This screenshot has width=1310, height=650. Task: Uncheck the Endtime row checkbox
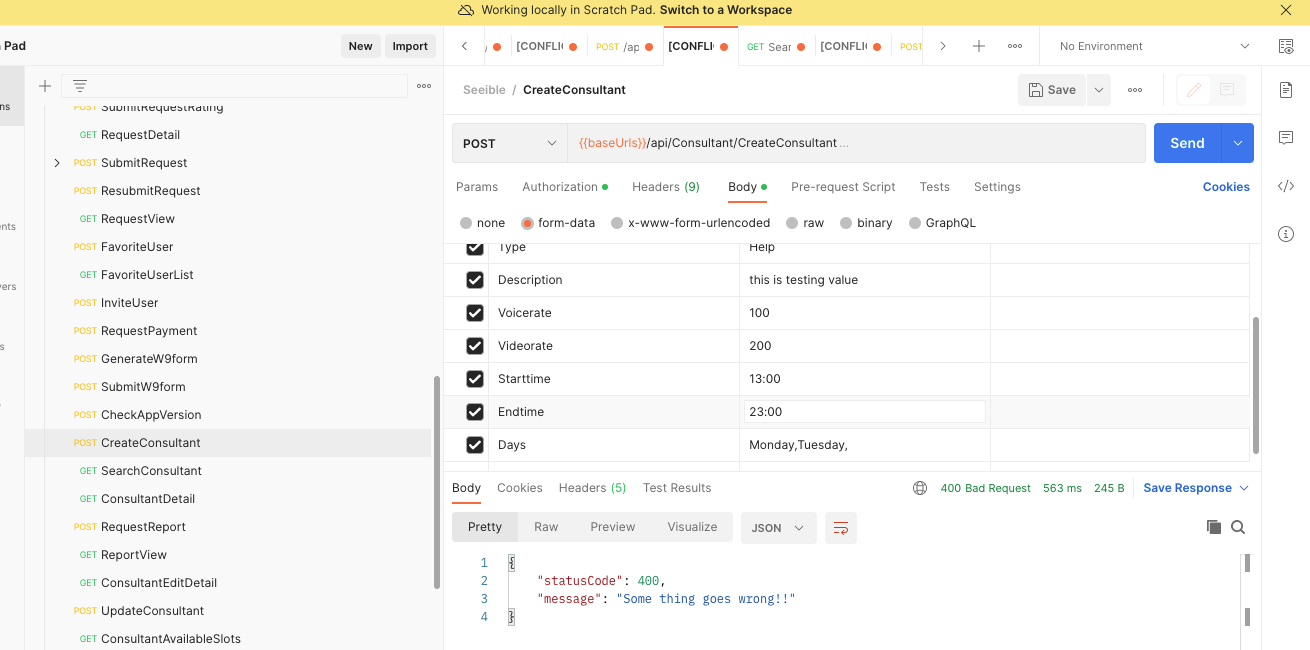coord(475,412)
